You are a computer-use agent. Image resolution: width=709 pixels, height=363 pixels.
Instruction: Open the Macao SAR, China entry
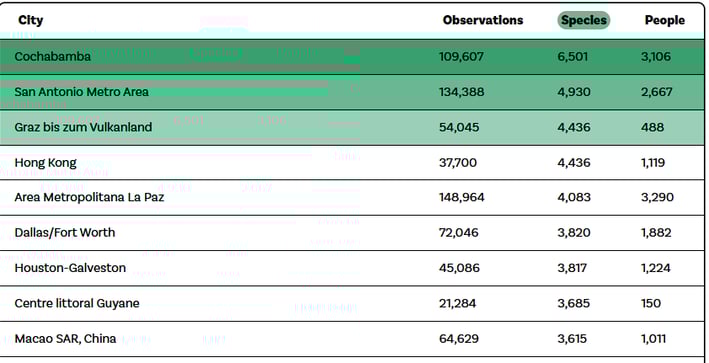[x=352, y=339]
